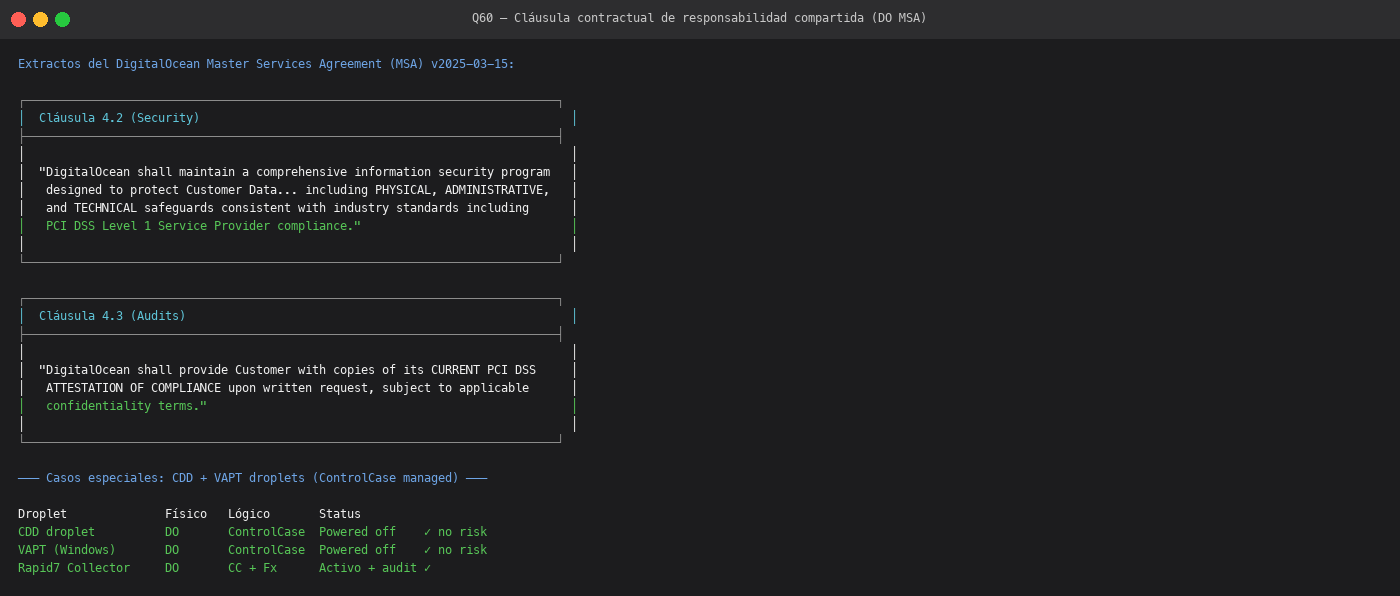Click the line "ATTESTATION OF COMPLIANCE upon written request"

[287, 388]
